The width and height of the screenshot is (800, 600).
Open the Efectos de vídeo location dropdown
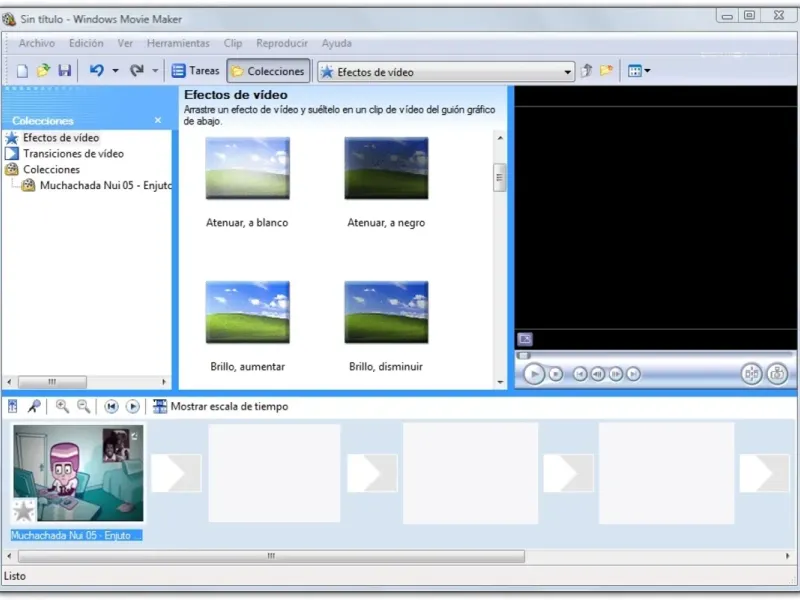[568, 72]
